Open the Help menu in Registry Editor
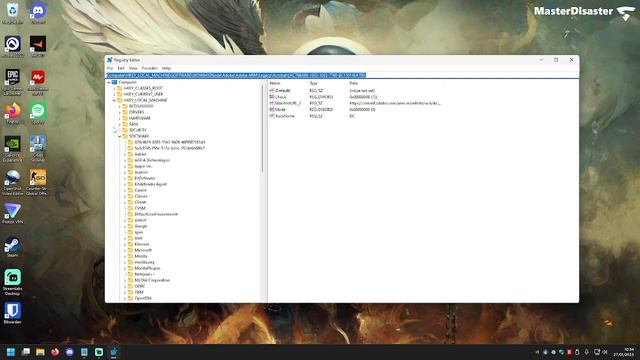Screen dimensions: 640x360 coord(166,68)
